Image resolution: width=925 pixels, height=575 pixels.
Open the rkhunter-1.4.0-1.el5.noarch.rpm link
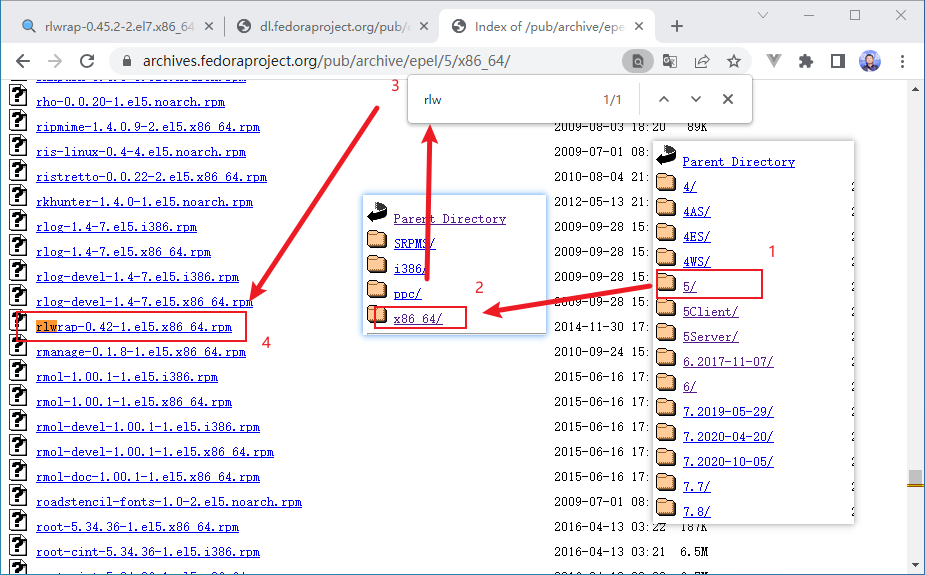point(144,202)
